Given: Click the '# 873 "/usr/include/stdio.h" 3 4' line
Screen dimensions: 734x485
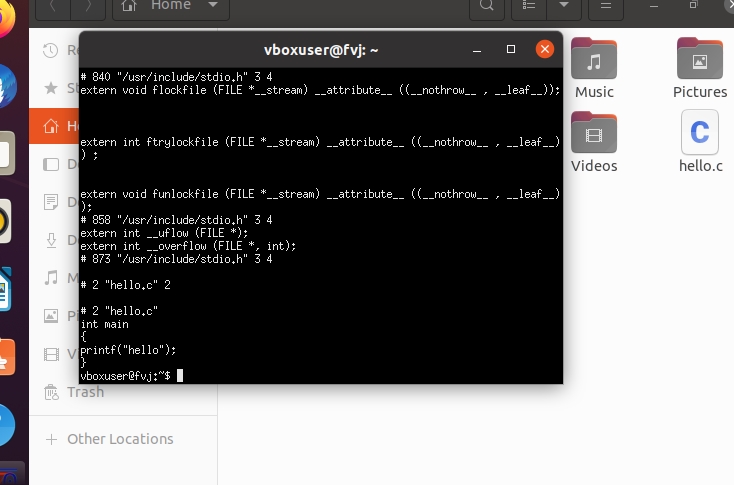Looking at the screenshot, I should point(176,259).
